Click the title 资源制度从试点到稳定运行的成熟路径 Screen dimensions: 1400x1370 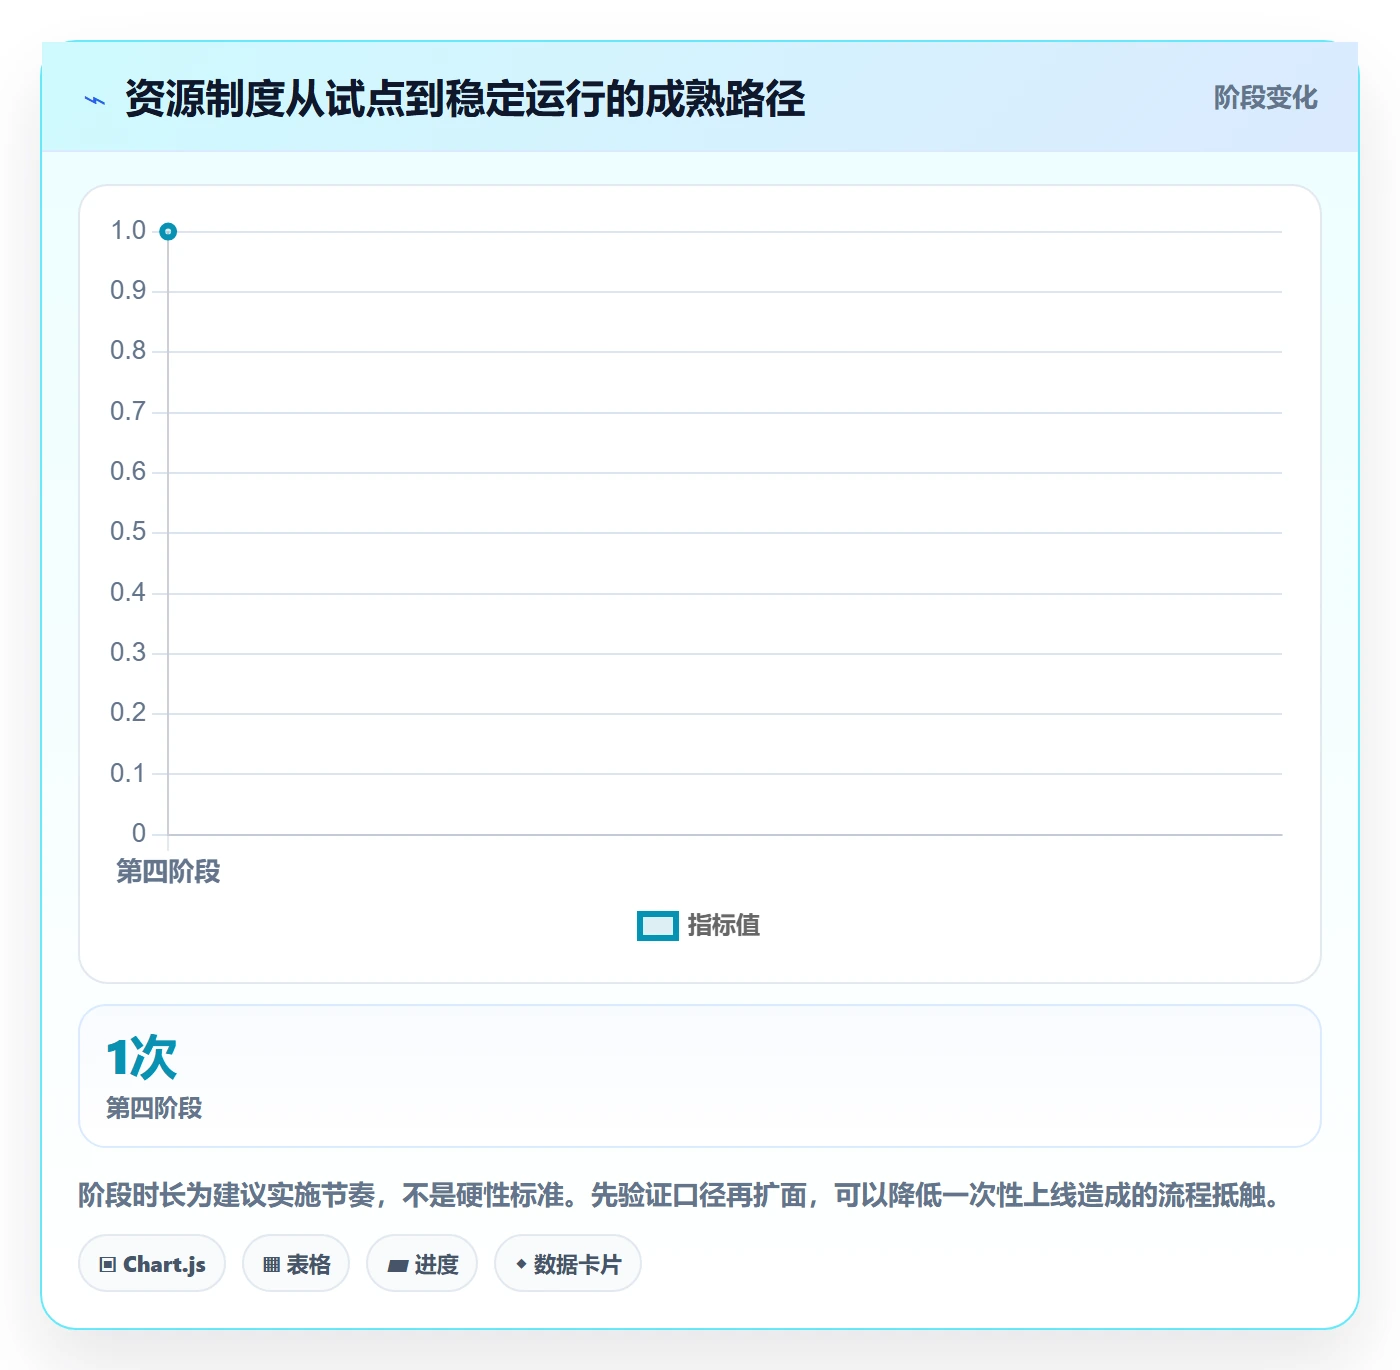point(465,99)
